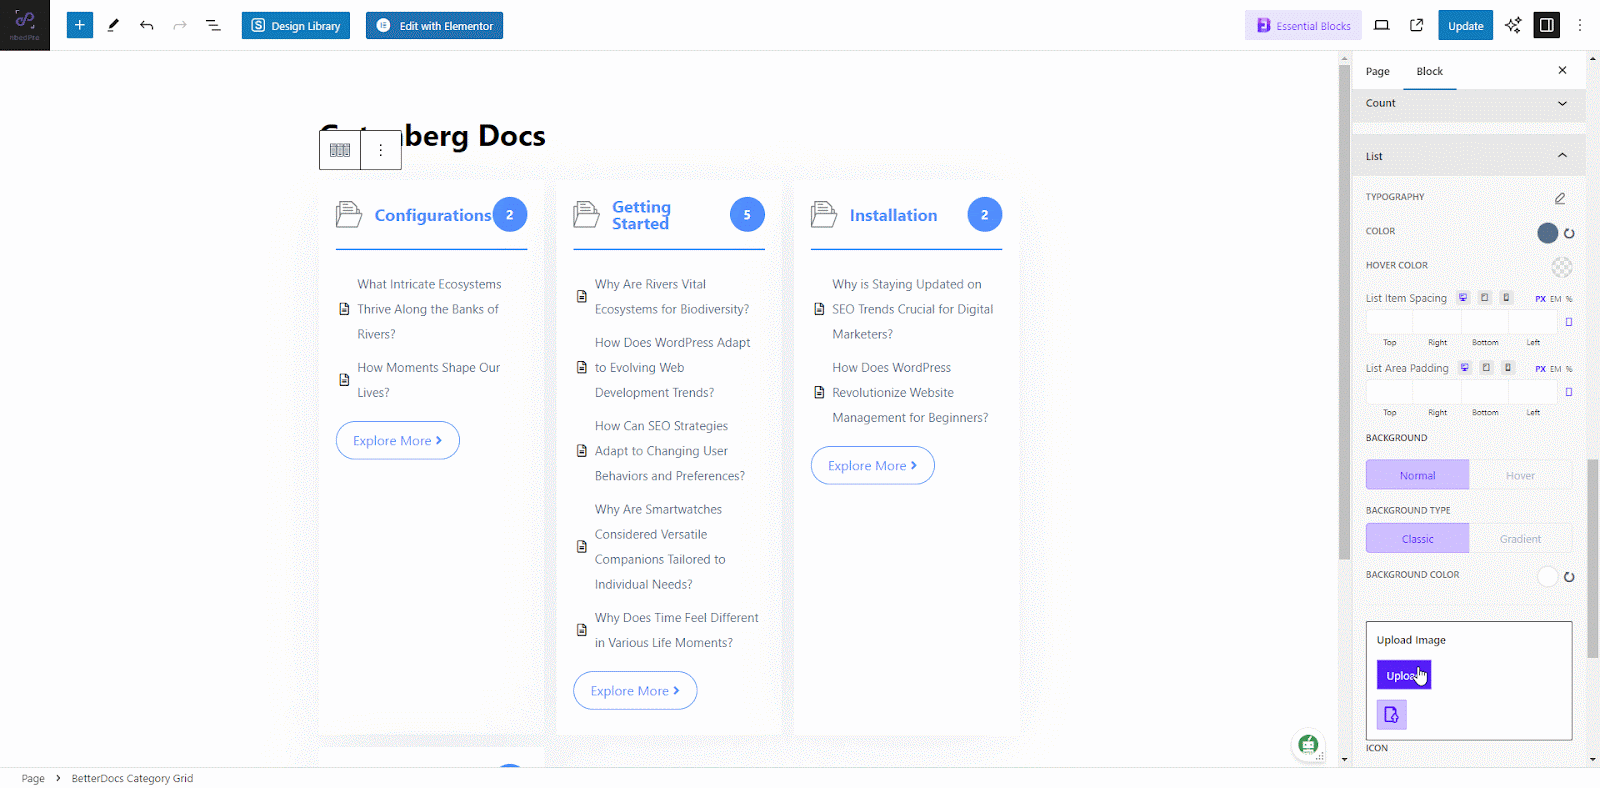
Task: Click Explore More under Installation
Action: [872, 466]
